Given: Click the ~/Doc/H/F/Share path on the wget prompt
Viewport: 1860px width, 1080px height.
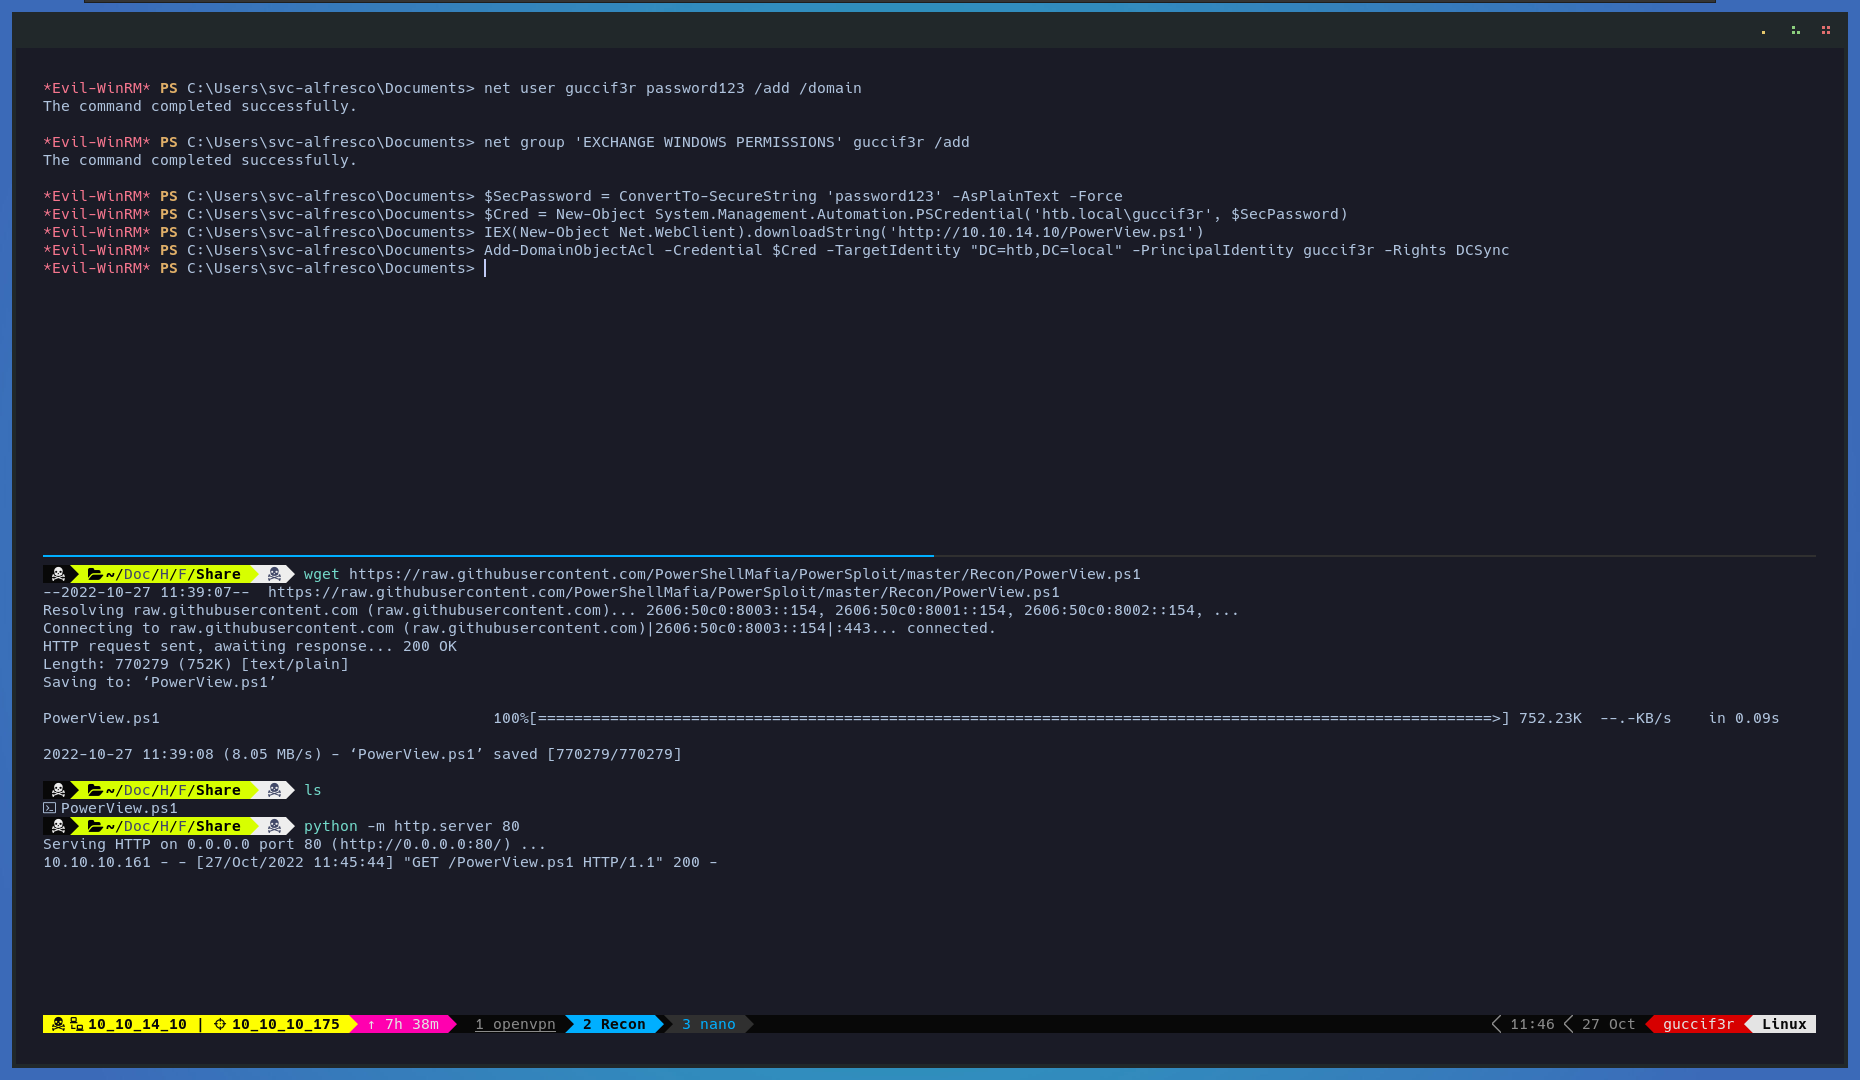Looking at the screenshot, I should (x=173, y=574).
